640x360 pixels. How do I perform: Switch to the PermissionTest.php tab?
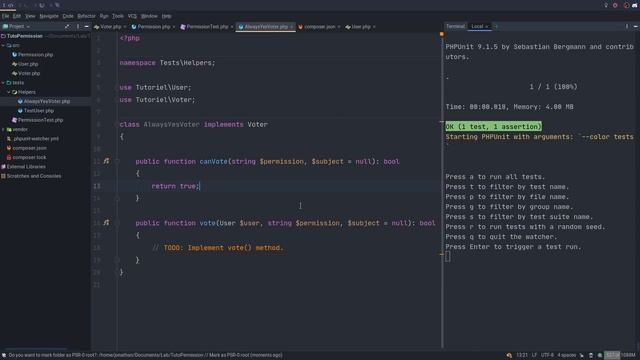tap(207, 27)
